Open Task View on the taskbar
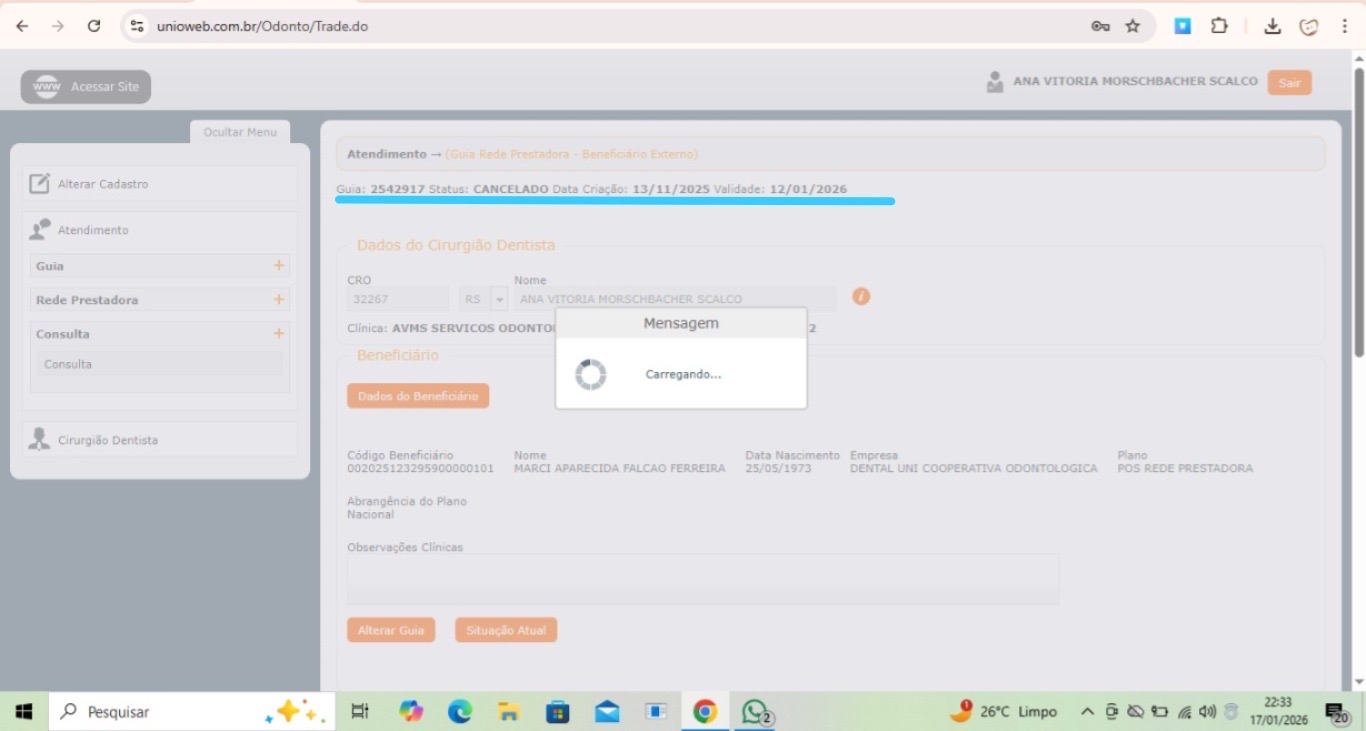Viewport: 1366px width, 731px height. coord(360,712)
